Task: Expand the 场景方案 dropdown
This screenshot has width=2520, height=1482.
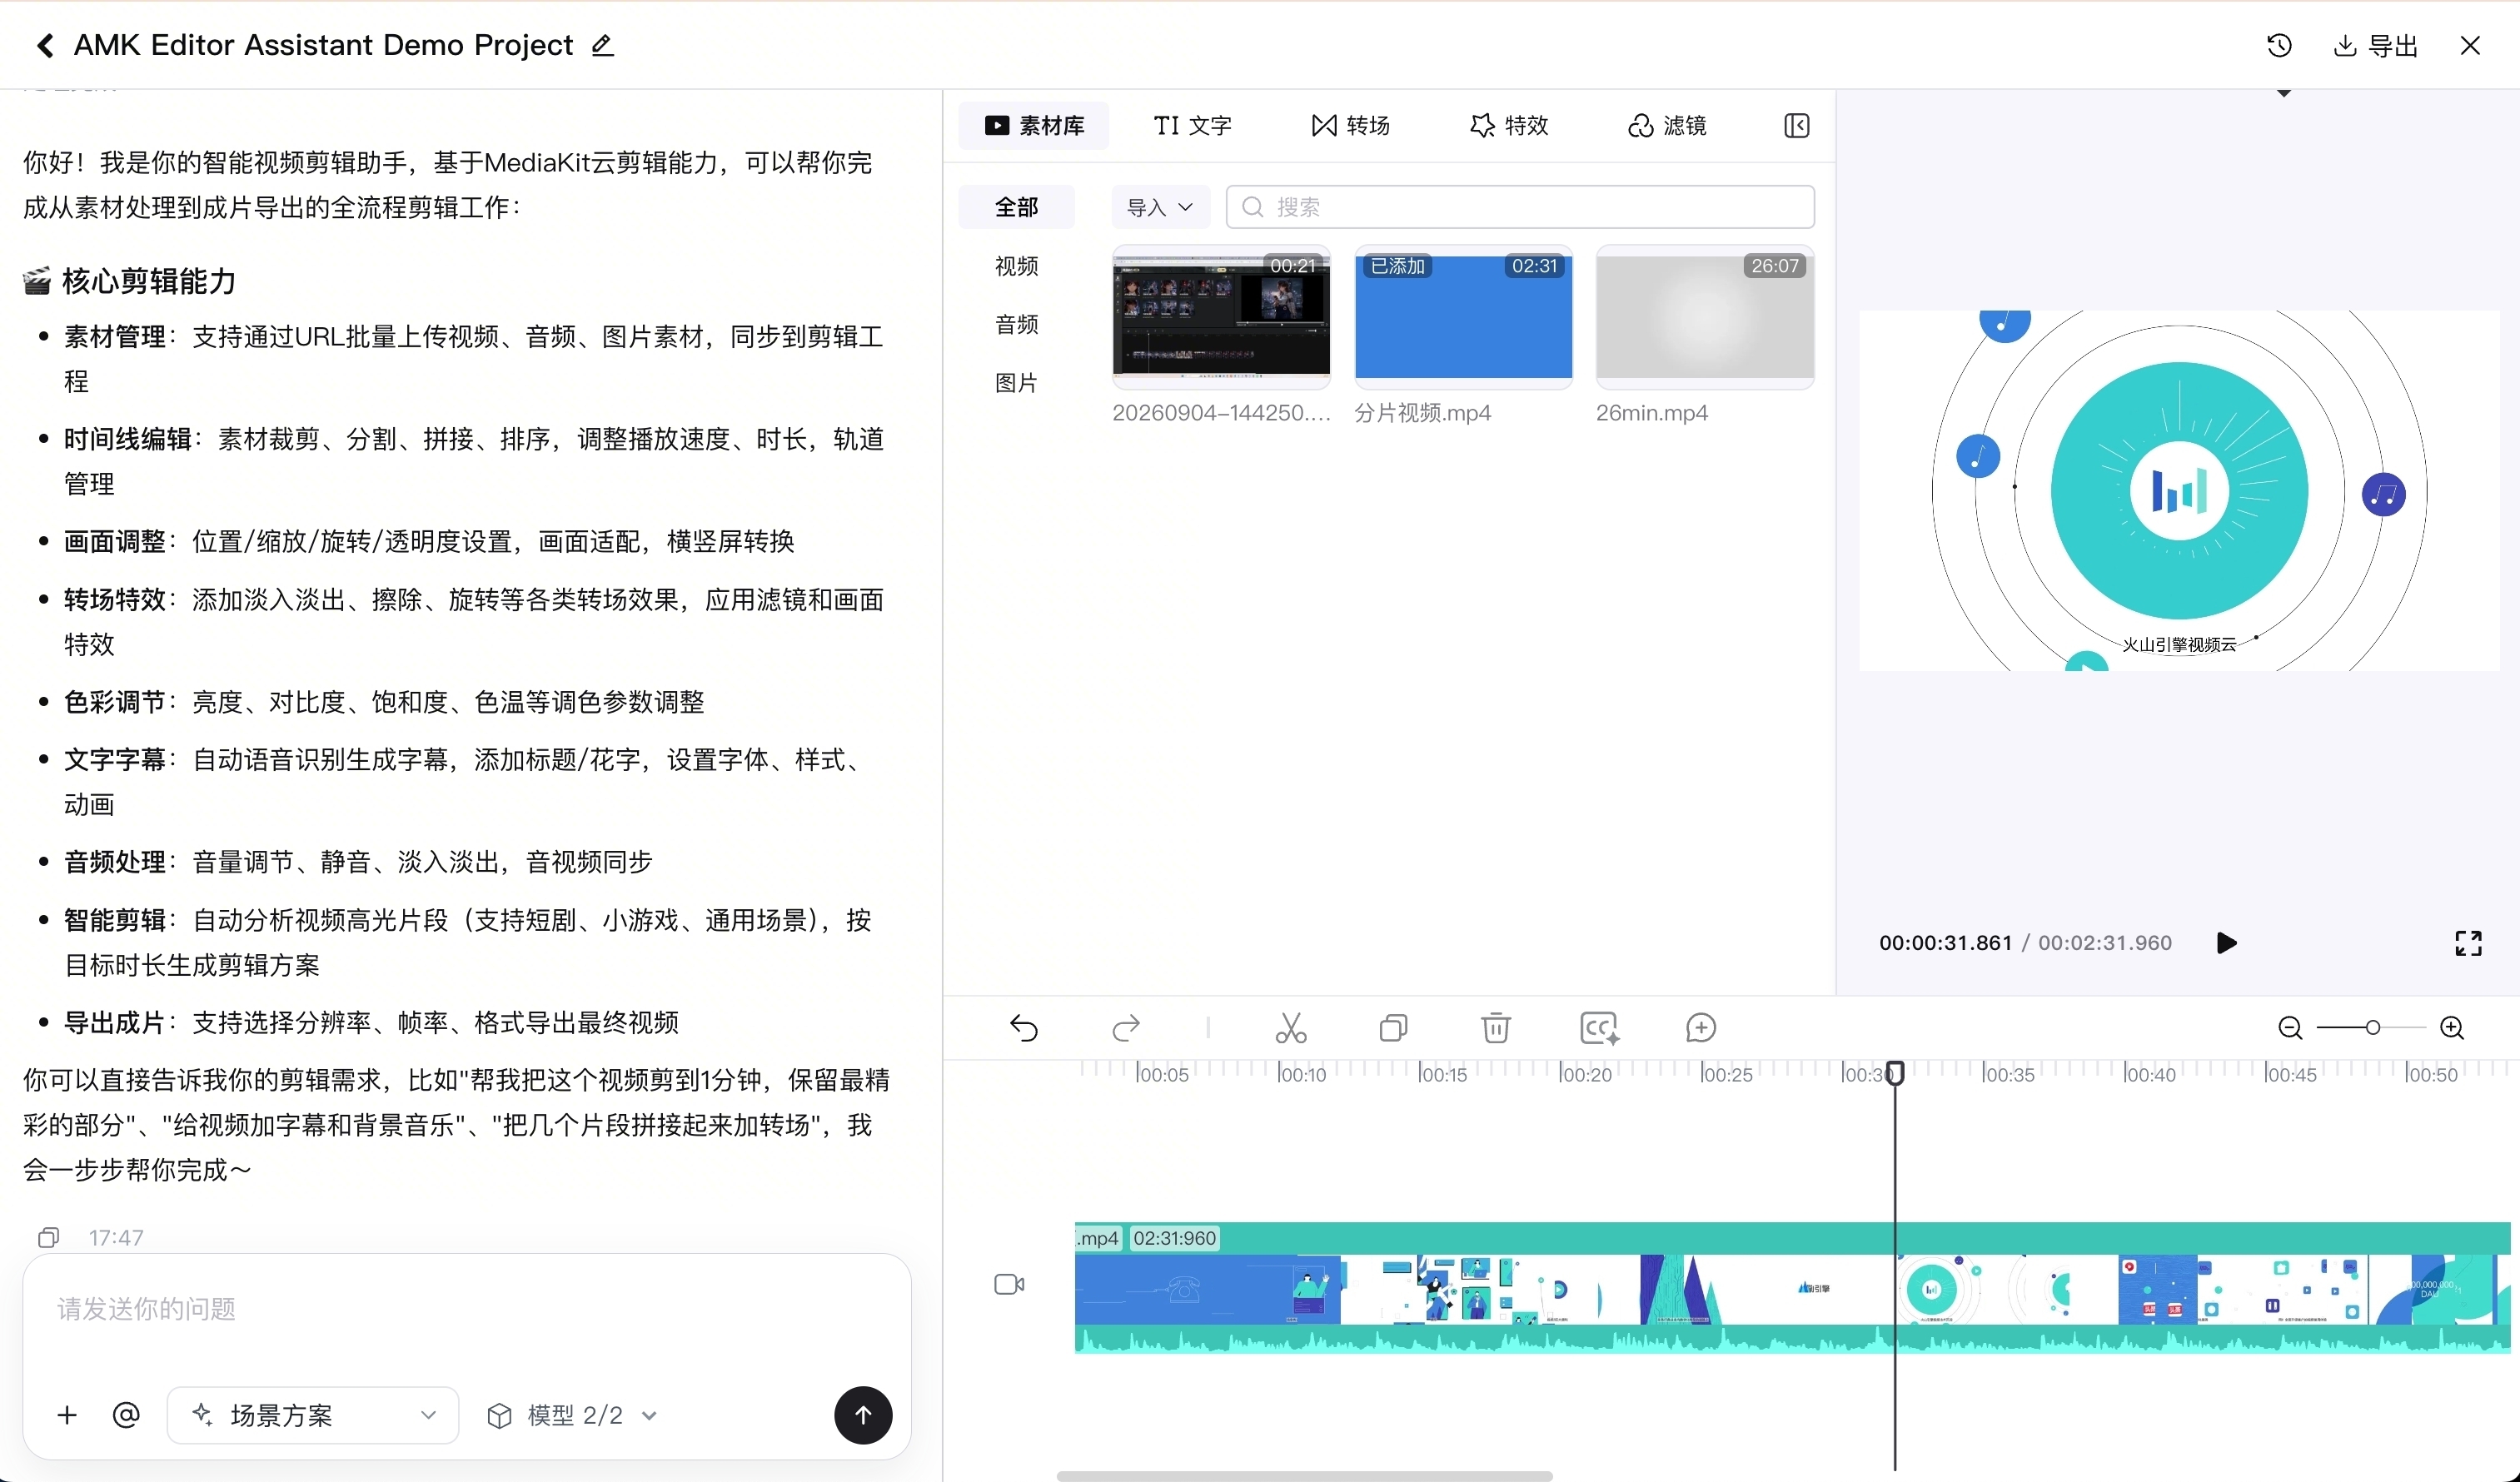Action: 312,1415
